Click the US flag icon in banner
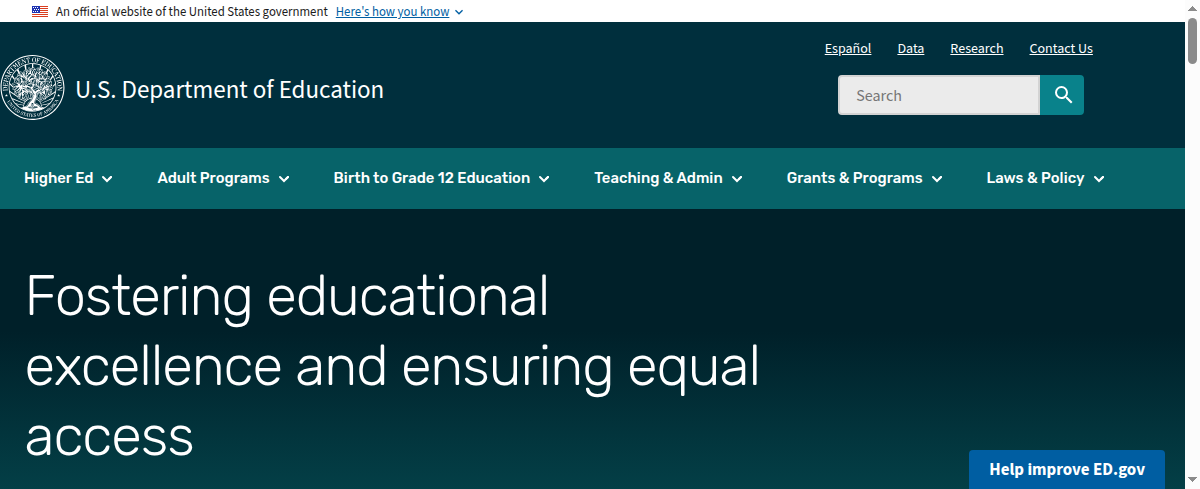The width and height of the screenshot is (1200, 489). pos(40,11)
